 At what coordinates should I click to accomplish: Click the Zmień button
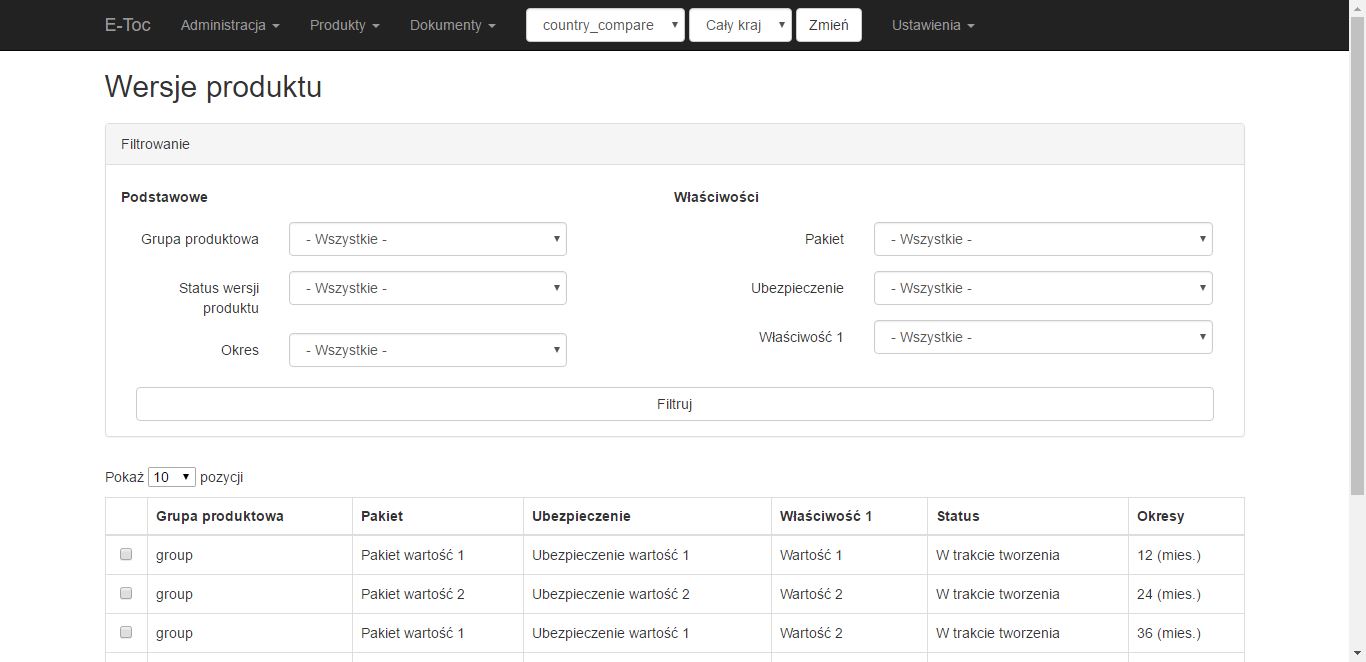click(x=828, y=25)
